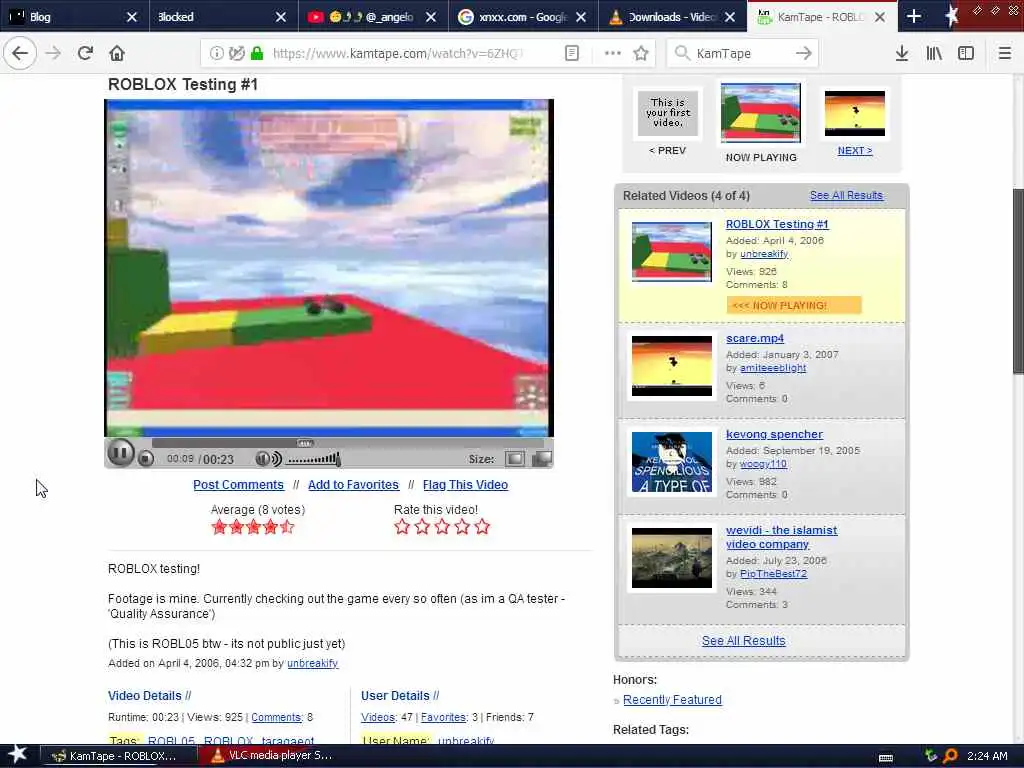Open VLC media player taskbar item
This screenshot has width=1024, height=768.
[x=271, y=756]
